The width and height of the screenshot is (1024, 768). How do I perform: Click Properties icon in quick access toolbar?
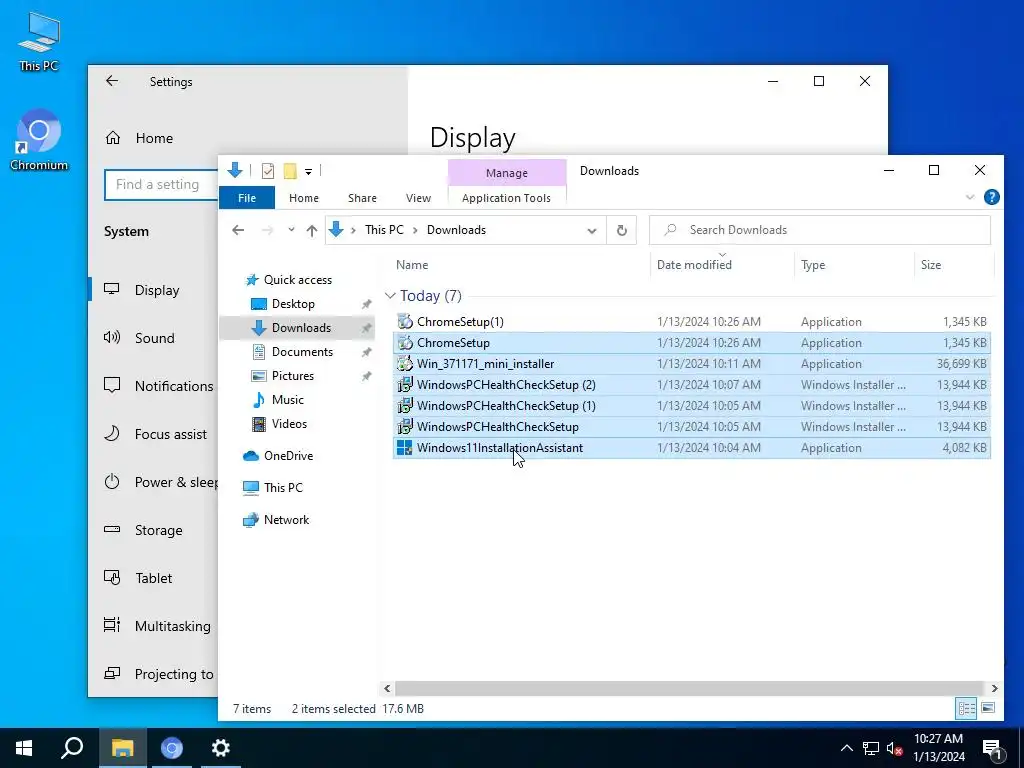pyautogui.click(x=268, y=171)
